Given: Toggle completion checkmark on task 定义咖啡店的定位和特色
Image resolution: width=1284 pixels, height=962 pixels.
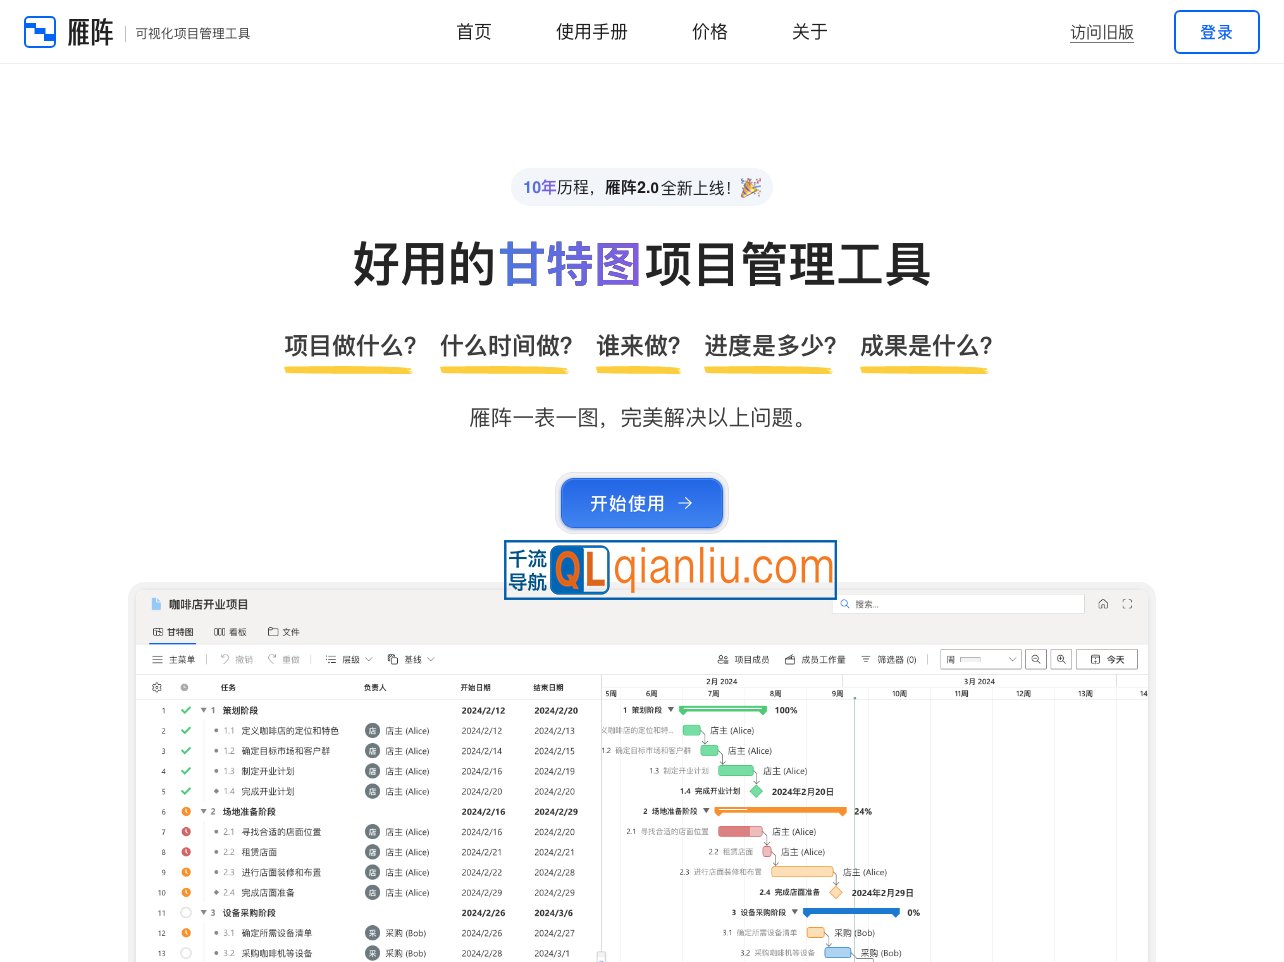Looking at the screenshot, I should [185, 731].
